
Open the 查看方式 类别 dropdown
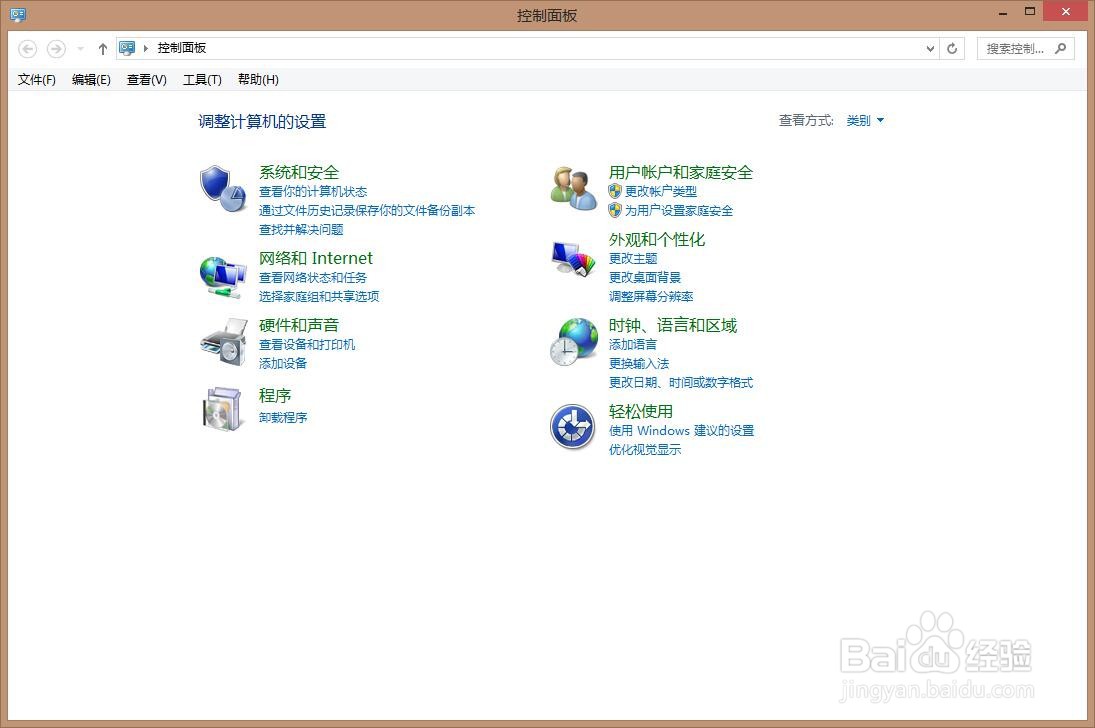(x=865, y=120)
